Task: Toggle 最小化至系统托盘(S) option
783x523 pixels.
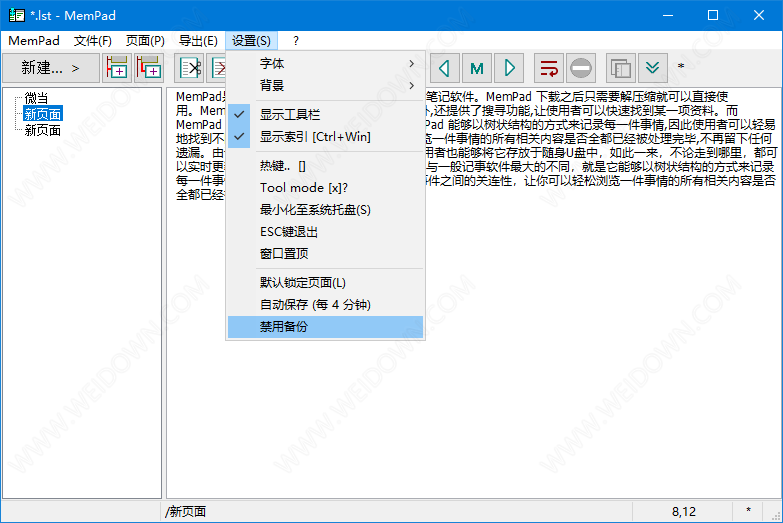Action: [325, 209]
